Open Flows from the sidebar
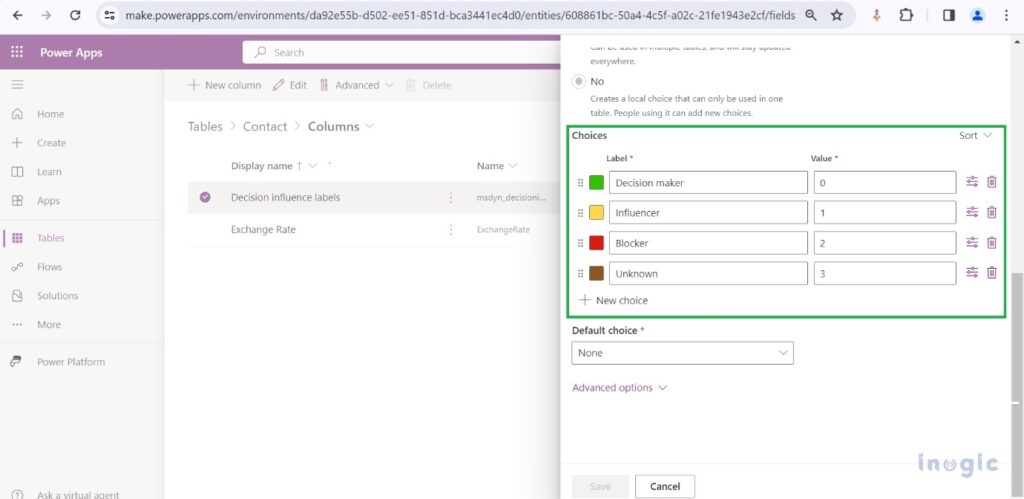The width and height of the screenshot is (1024, 499). point(49,267)
